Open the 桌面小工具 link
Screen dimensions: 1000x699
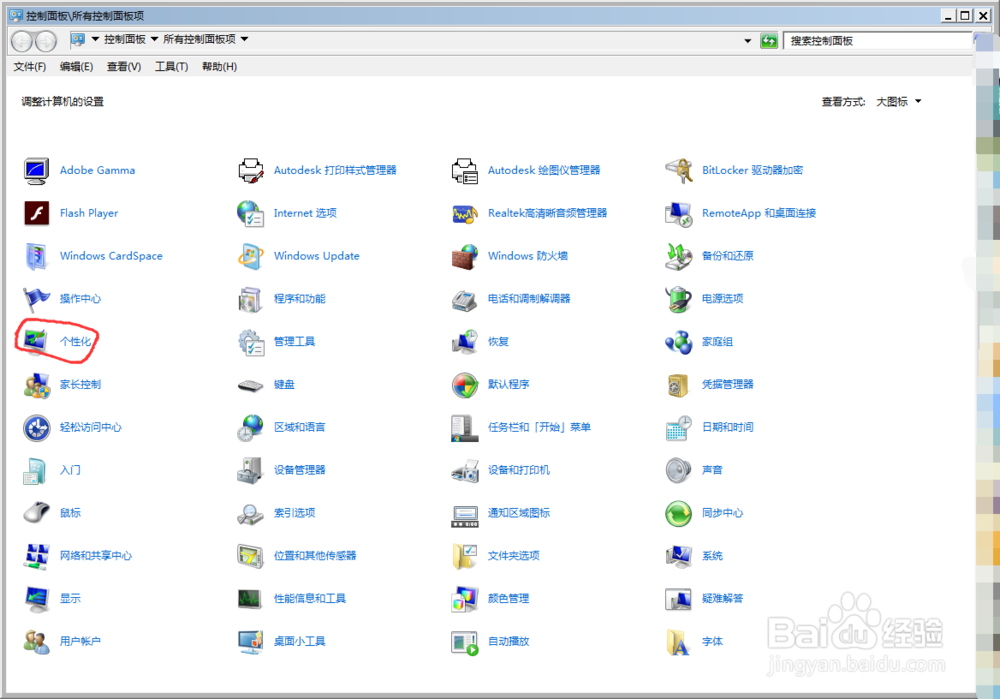[x=300, y=642]
